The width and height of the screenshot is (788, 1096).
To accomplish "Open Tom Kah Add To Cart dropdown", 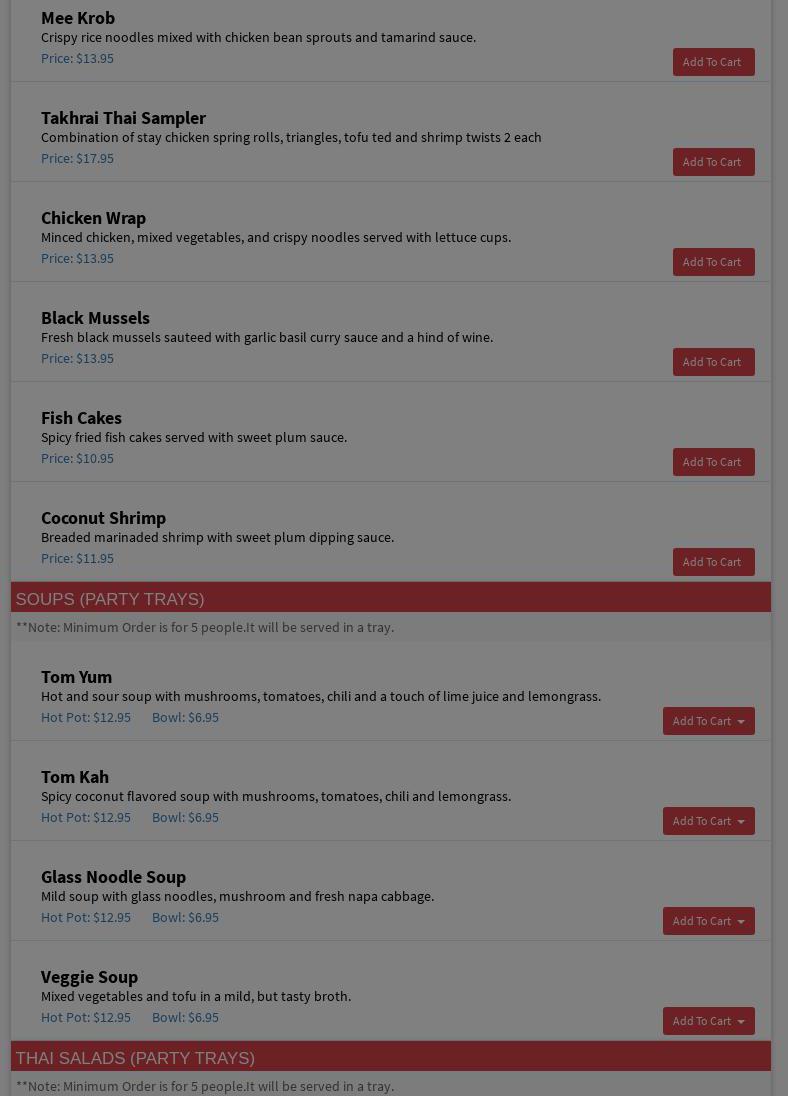I will coord(708,821).
